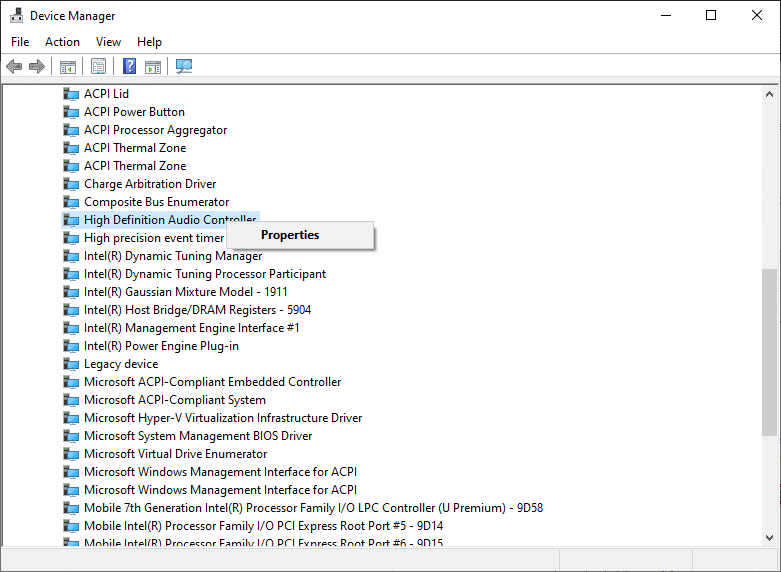
Task: Open the Help menu
Action: [149, 42]
